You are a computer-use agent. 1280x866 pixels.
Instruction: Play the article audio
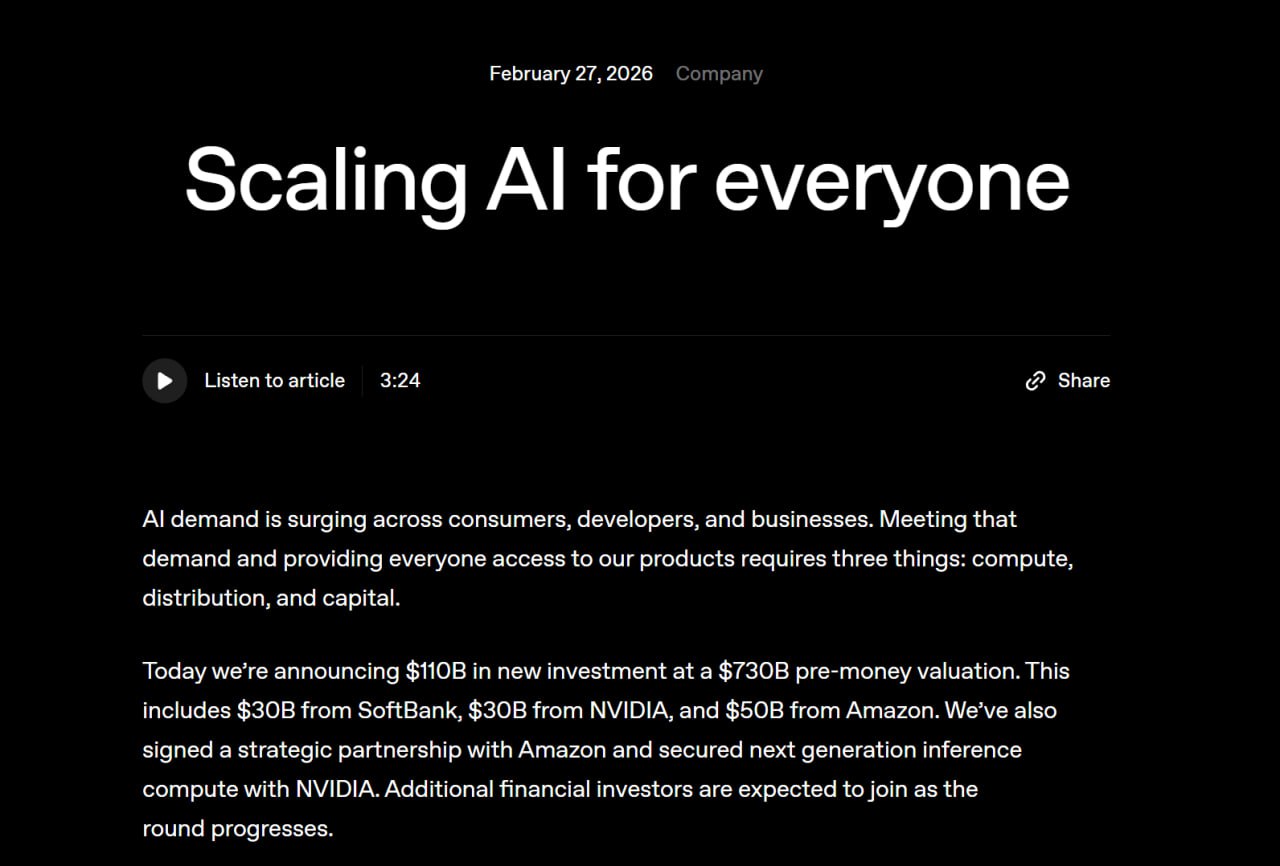(x=165, y=381)
